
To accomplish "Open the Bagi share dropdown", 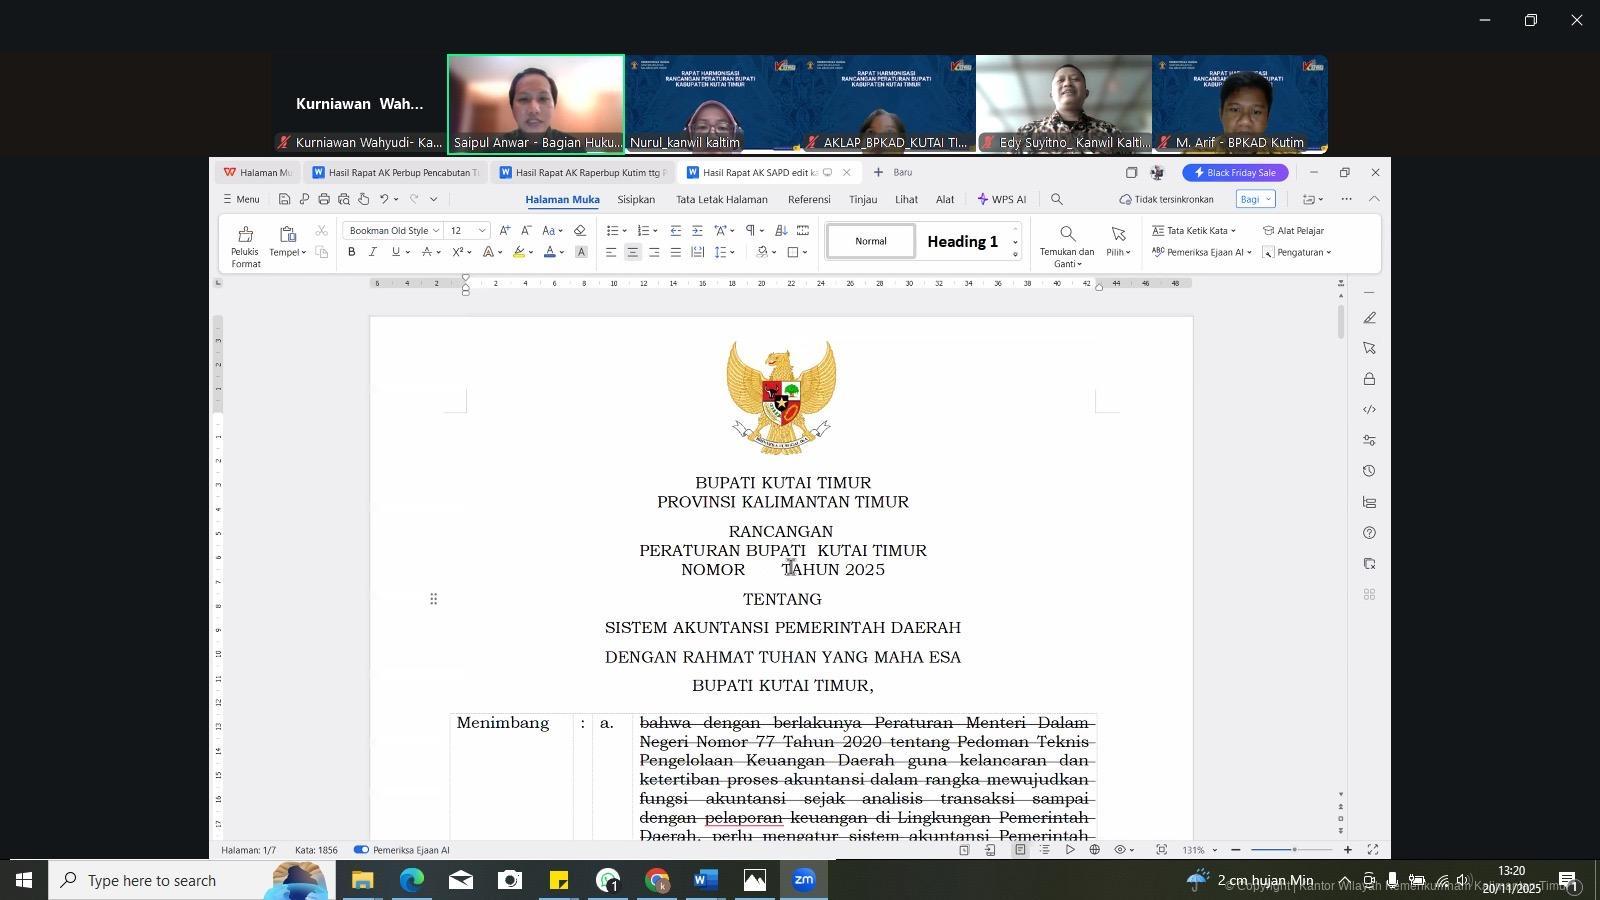I will pos(1255,200).
